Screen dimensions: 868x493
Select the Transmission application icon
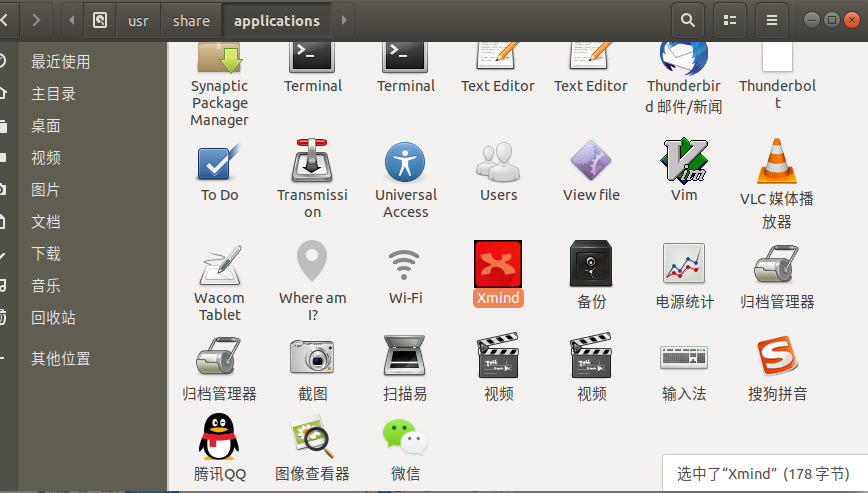312,160
